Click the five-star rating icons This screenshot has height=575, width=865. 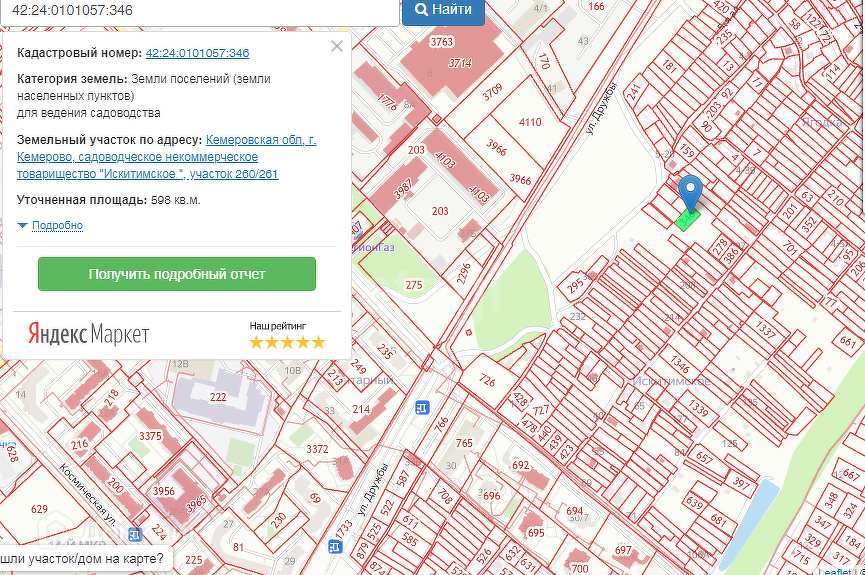287,342
